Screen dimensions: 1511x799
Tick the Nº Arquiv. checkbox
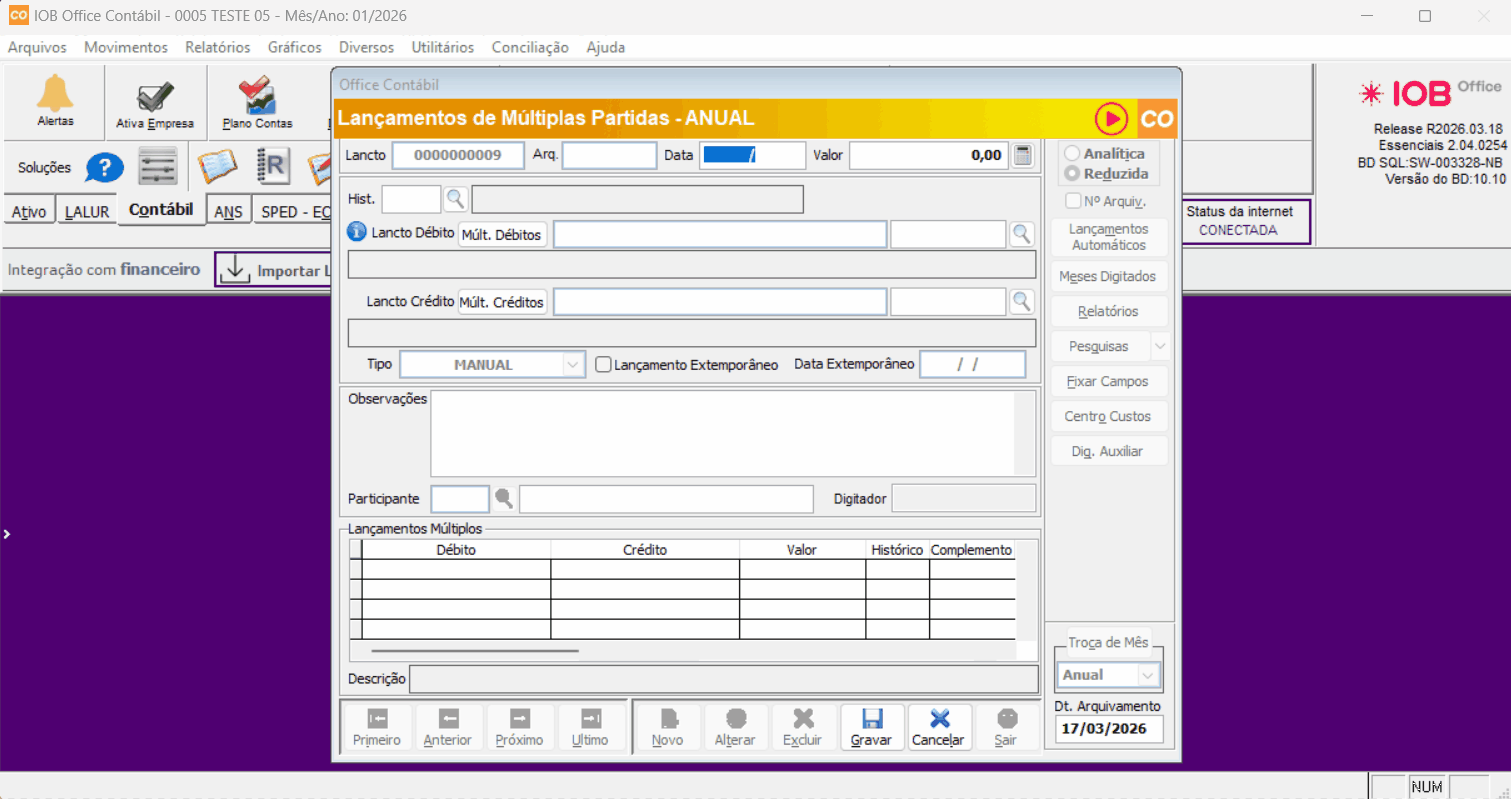point(1073,201)
